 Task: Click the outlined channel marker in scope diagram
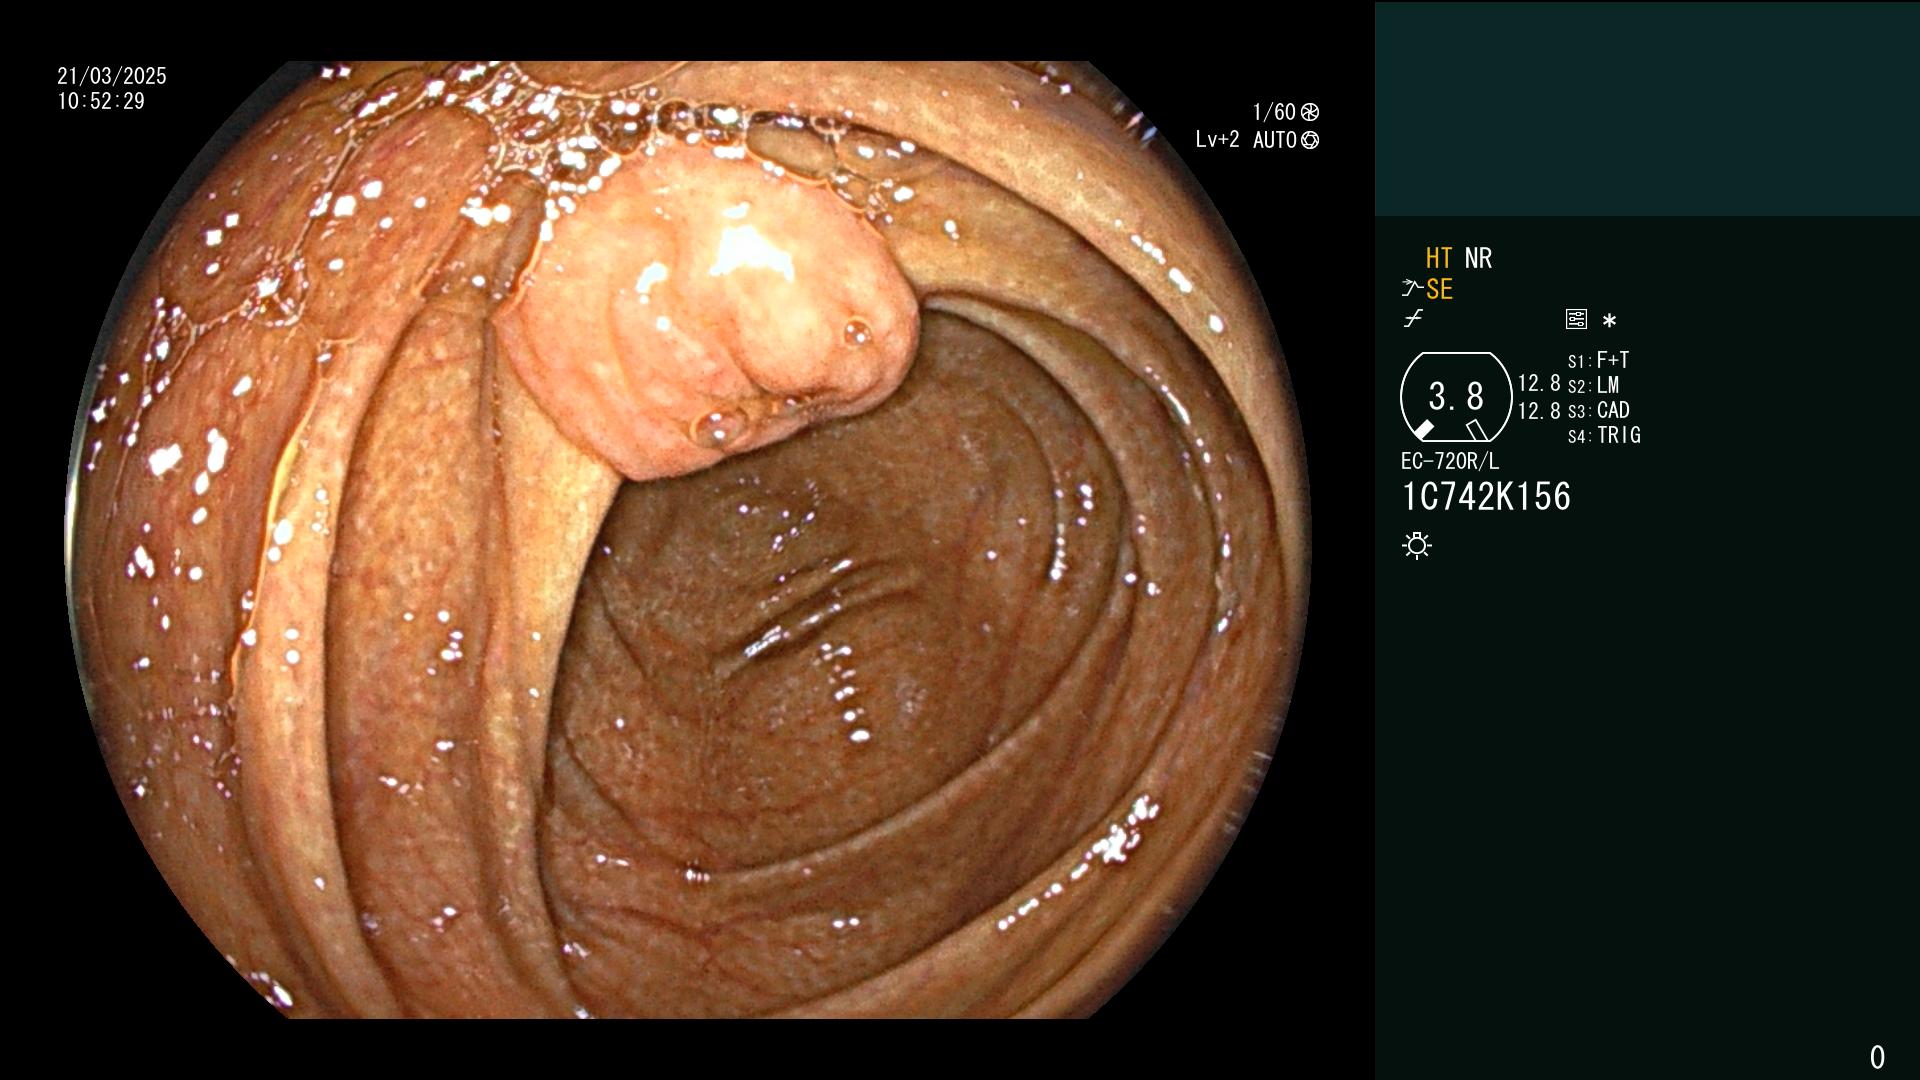point(1477,430)
